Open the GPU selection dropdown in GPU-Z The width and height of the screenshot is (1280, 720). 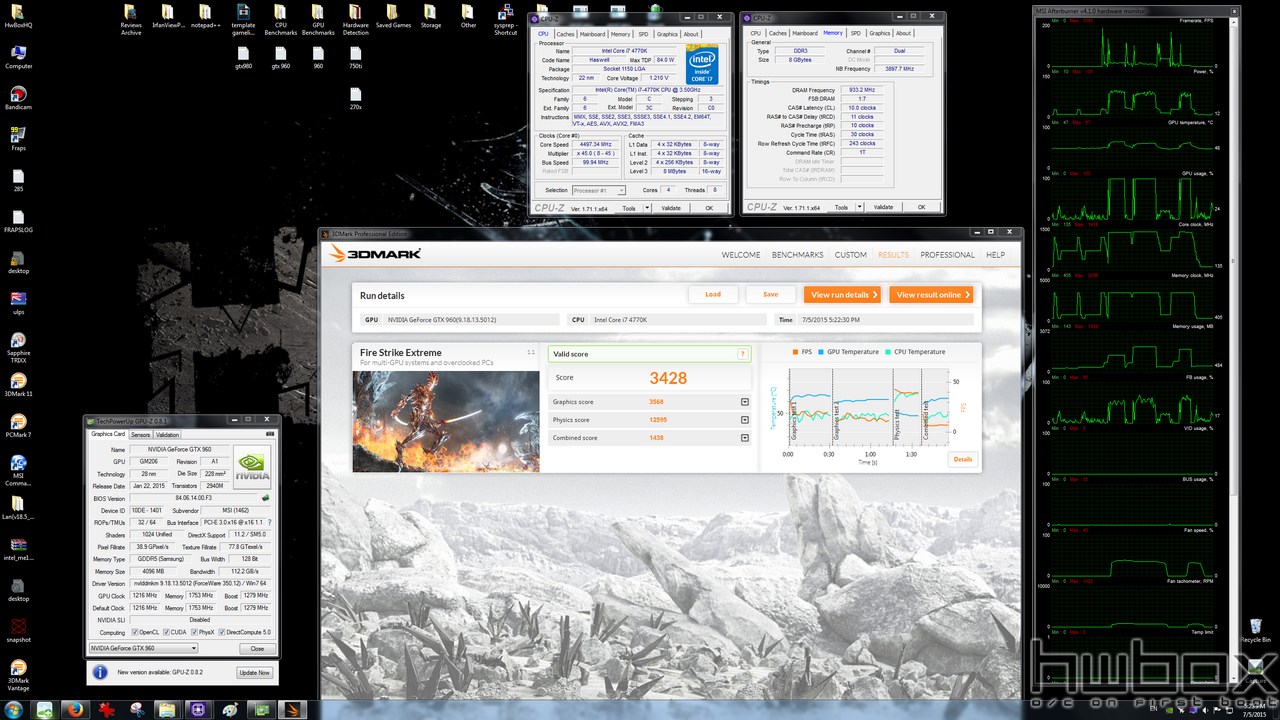point(143,648)
